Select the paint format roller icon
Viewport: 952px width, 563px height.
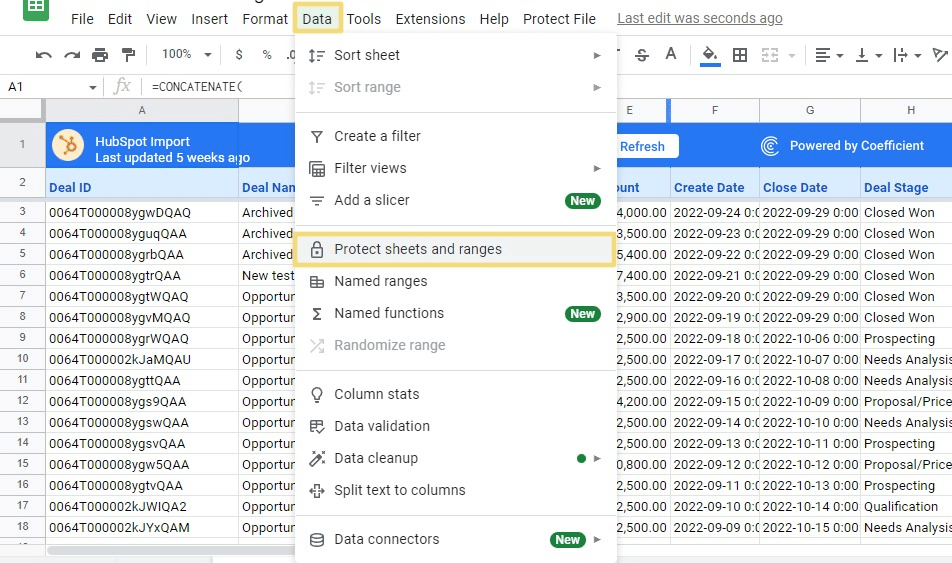[128, 55]
